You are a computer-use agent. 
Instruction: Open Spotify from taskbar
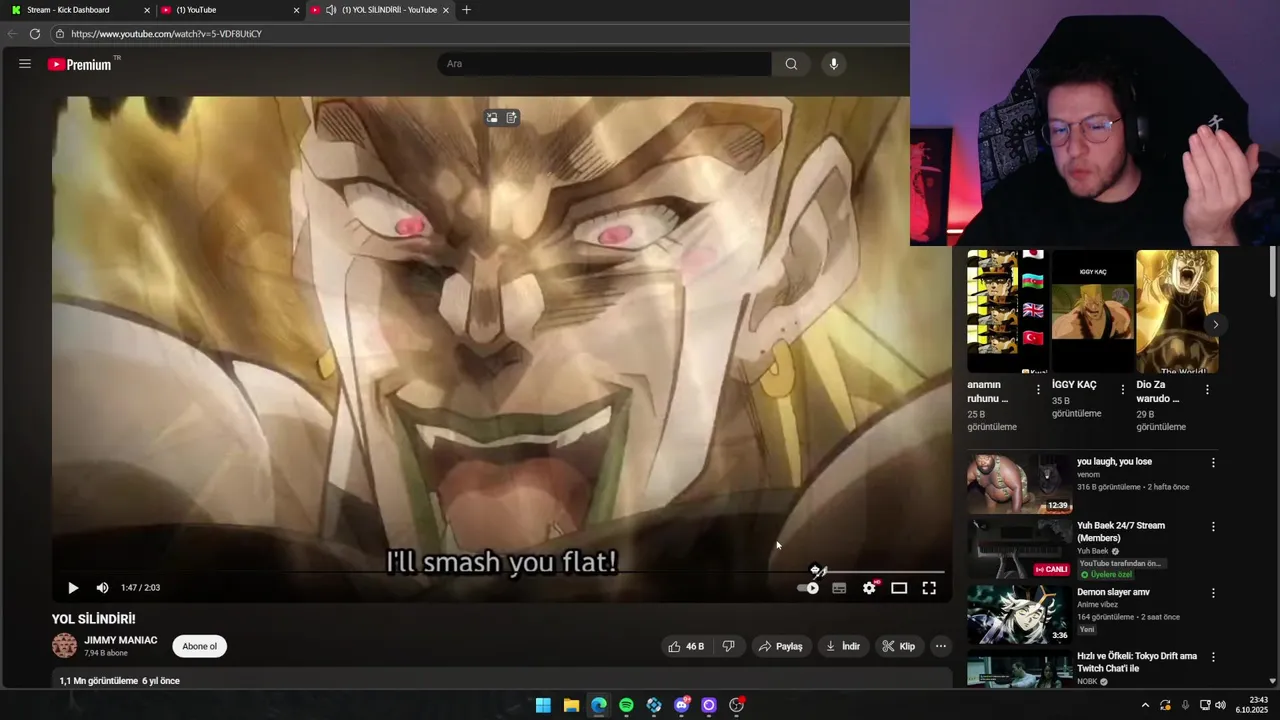pos(626,705)
